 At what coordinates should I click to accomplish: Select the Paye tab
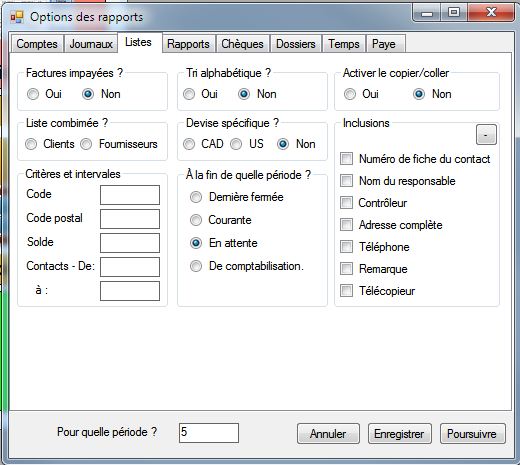(385, 44)
